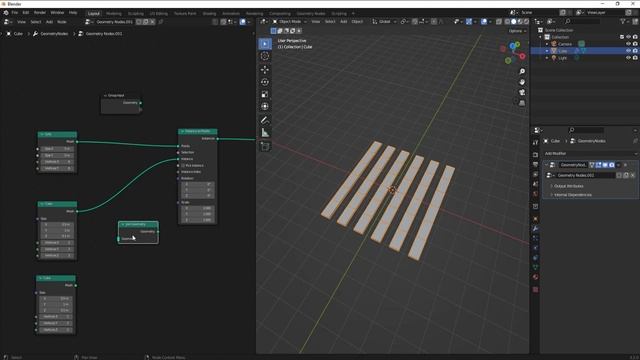
Task: Click the outliner filter funnel icon
Action: click(623, 21)
